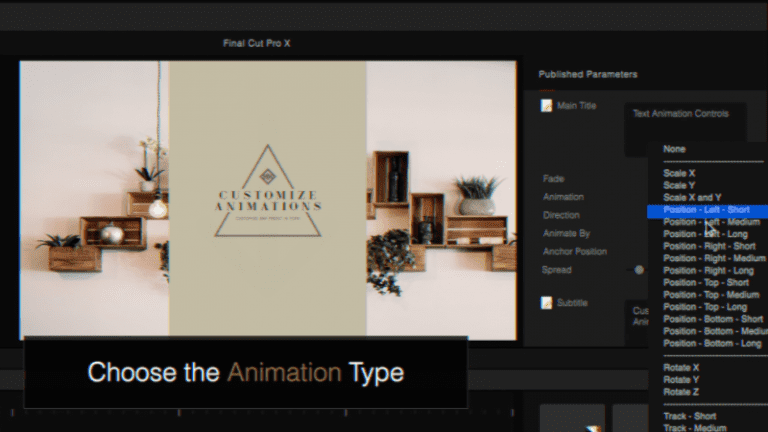Select Position - Top - Medium option

point(711,295)
